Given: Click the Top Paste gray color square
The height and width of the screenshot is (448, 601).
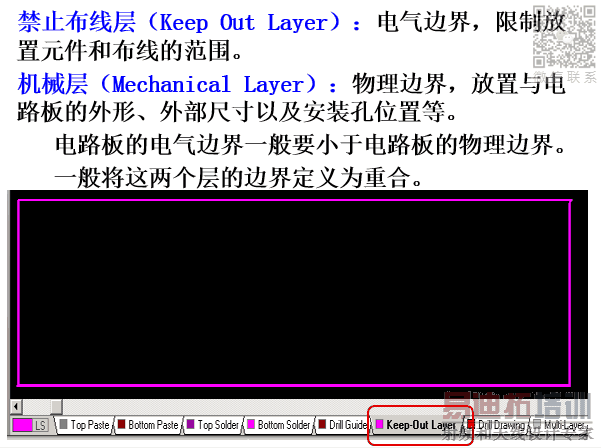Looking at the screenshot, I should click(x=64, y=424).
